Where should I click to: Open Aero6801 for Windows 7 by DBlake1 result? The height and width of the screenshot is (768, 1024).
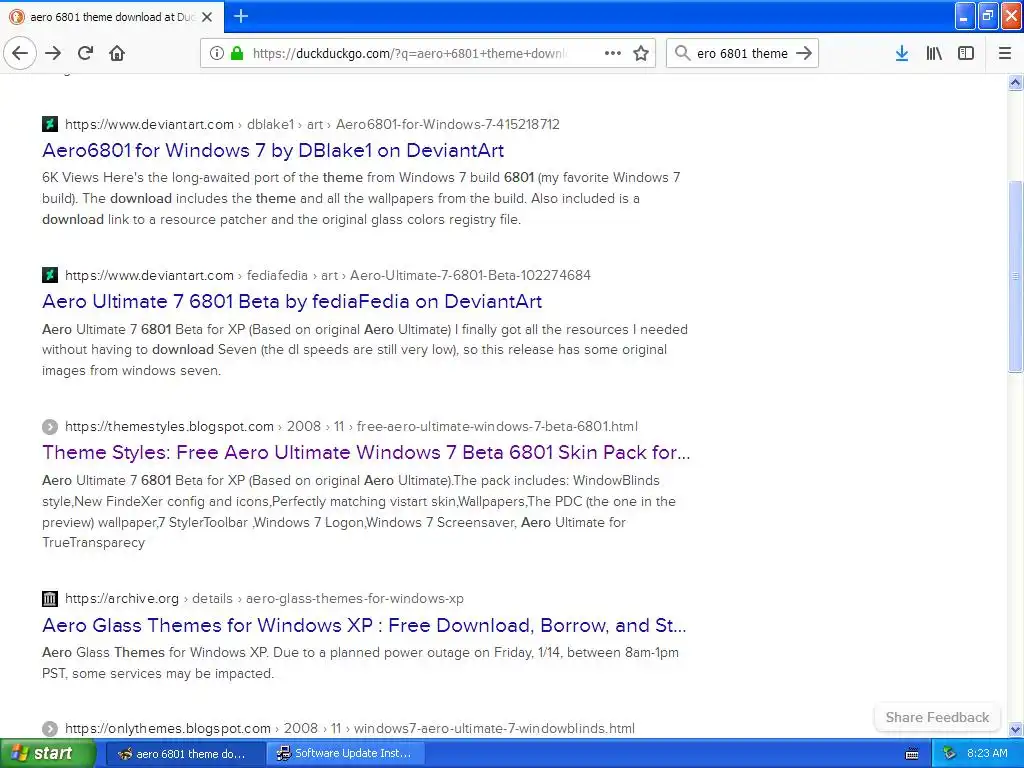pyautogui.click(x=273, y=151)
